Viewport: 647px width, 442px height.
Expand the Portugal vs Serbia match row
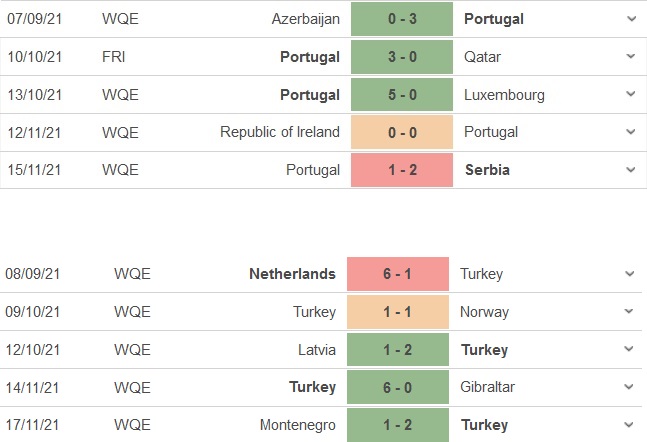coord(630,170)
